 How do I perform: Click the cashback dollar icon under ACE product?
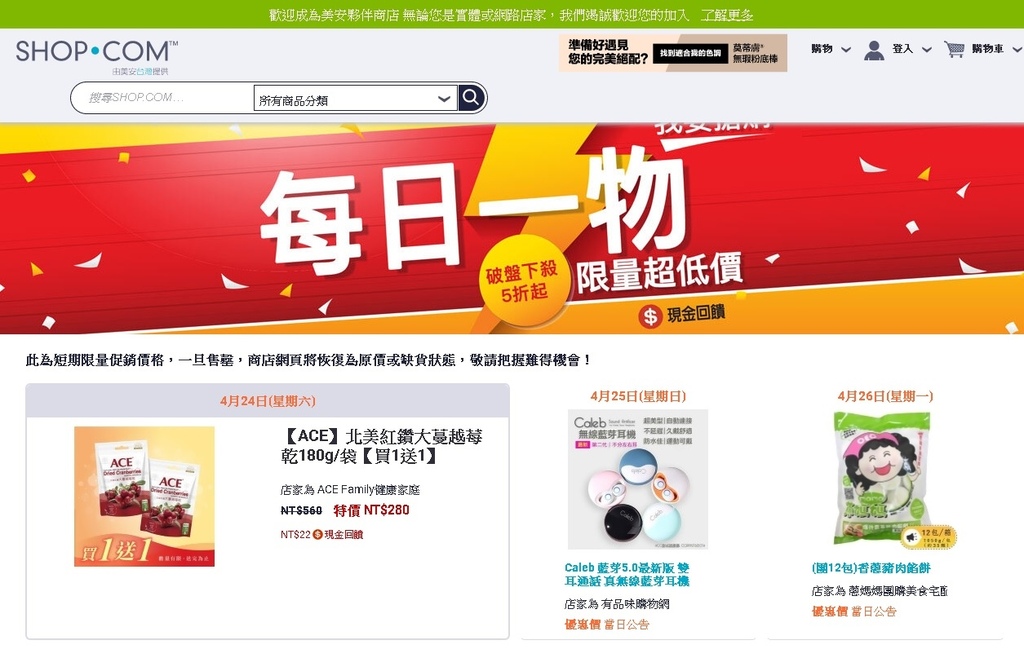(x=317, y=534)
